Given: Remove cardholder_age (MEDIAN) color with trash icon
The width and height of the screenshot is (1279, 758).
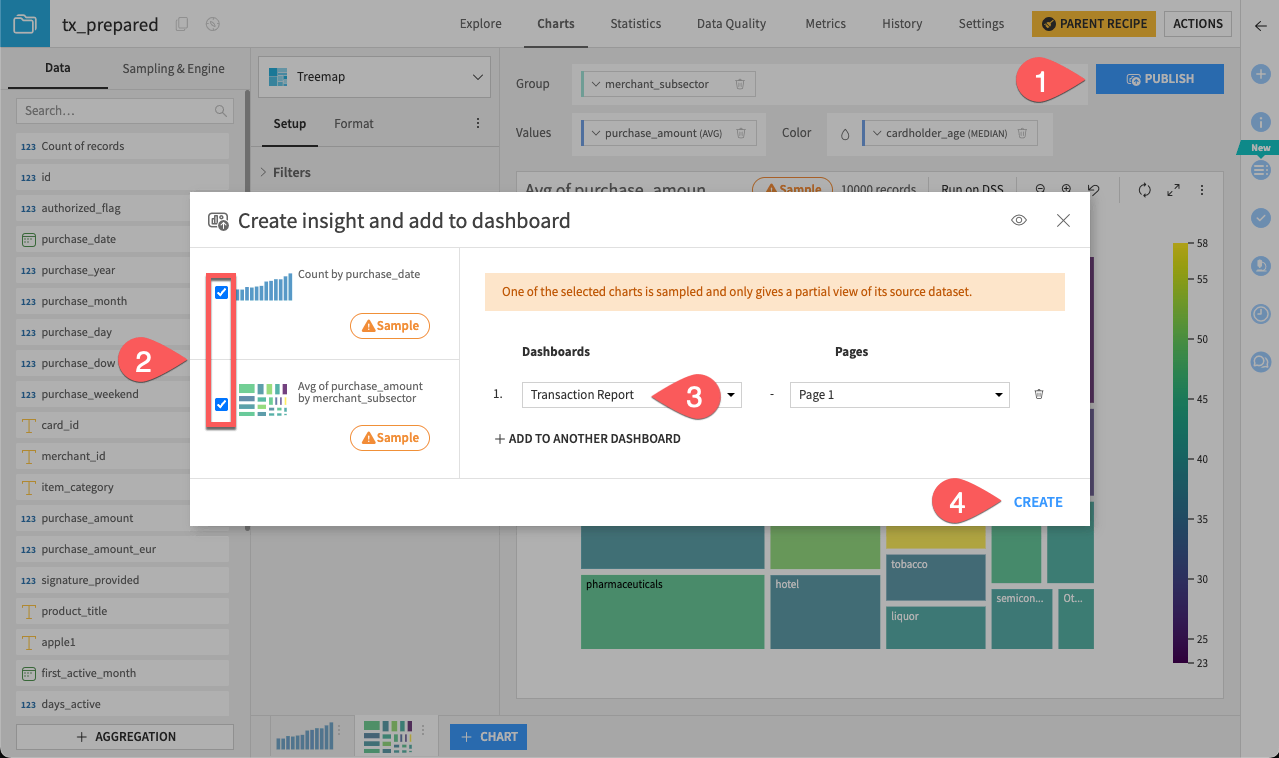Looking at the screenshot, I should pos(1022,132).
